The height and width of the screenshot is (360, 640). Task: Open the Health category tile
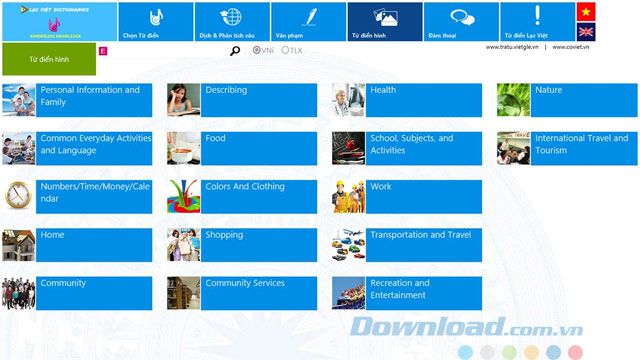pyautogui.click(x=407, y=100)
